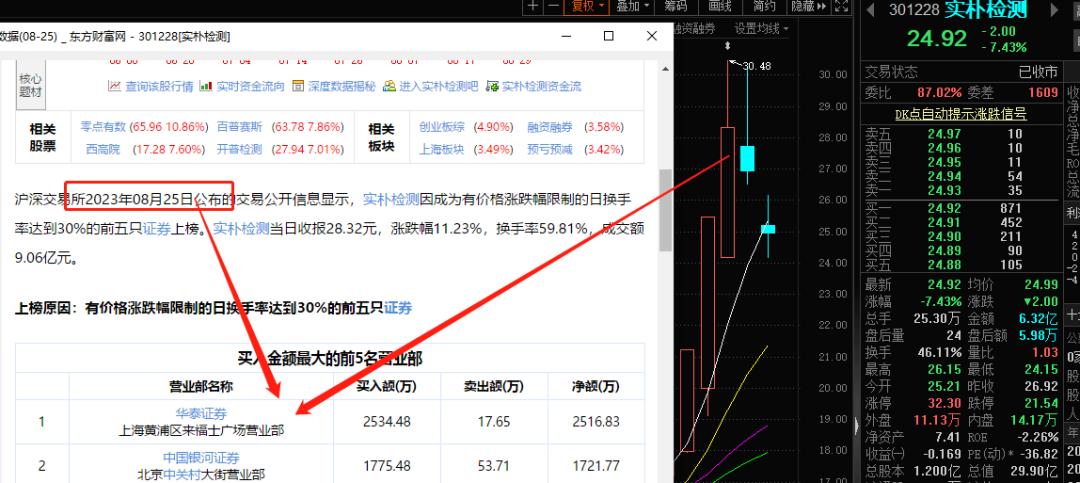Select the 筹码 toolbar tab

[675, 6]
